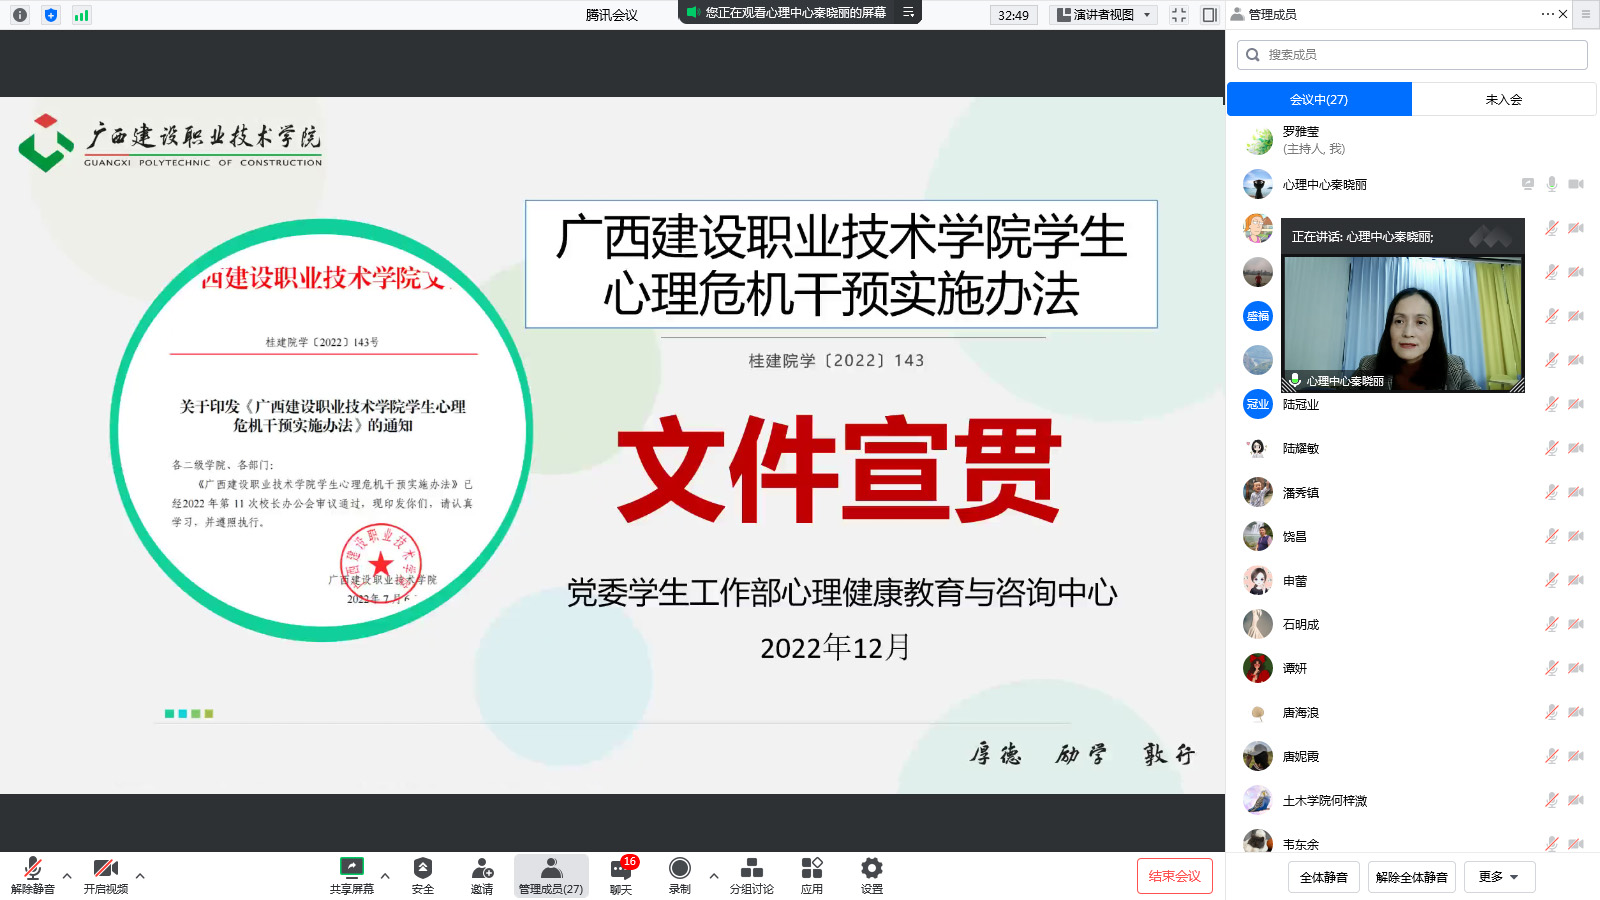Open the 演讲者视图 view dropdown
This screenshot has height=900, width=1600.
(x=1105, y=15)
